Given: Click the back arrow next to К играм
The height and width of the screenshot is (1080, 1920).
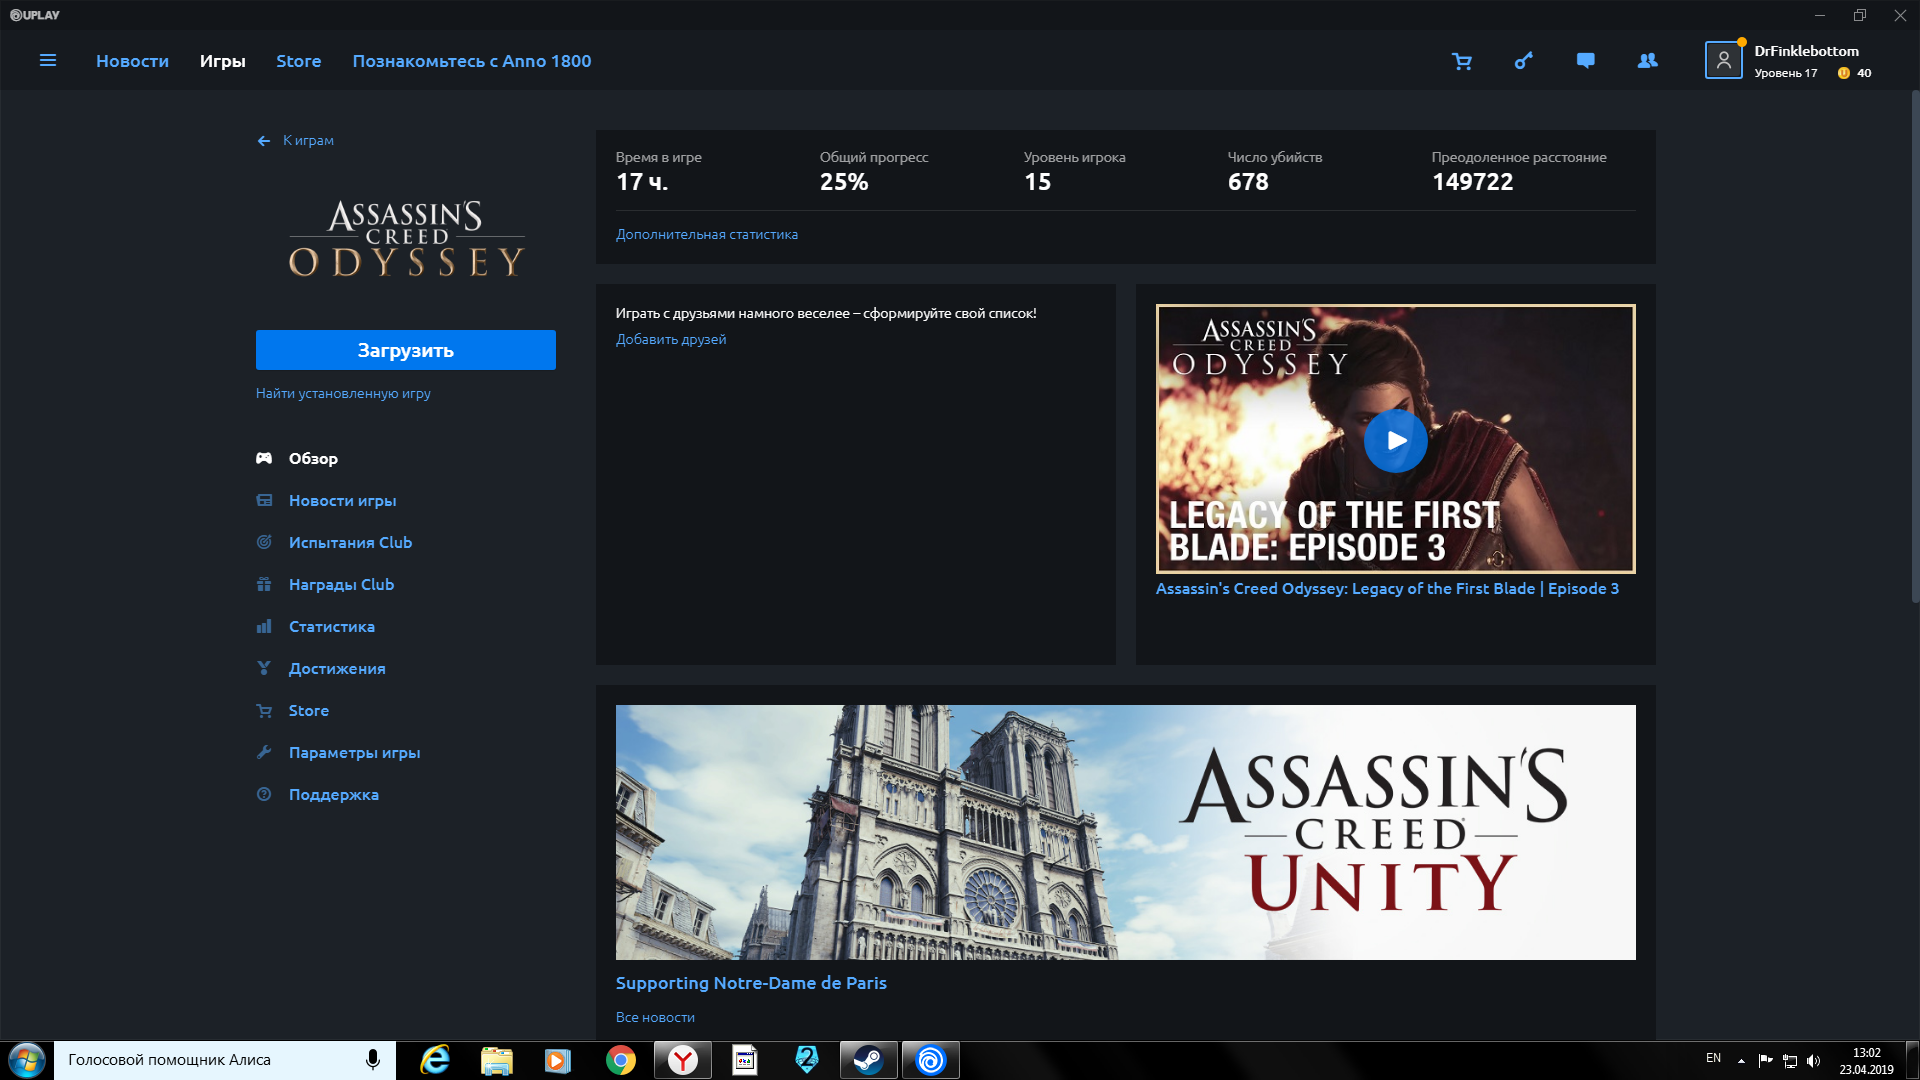Looking at the screenshot, I should tap(264, 141).
